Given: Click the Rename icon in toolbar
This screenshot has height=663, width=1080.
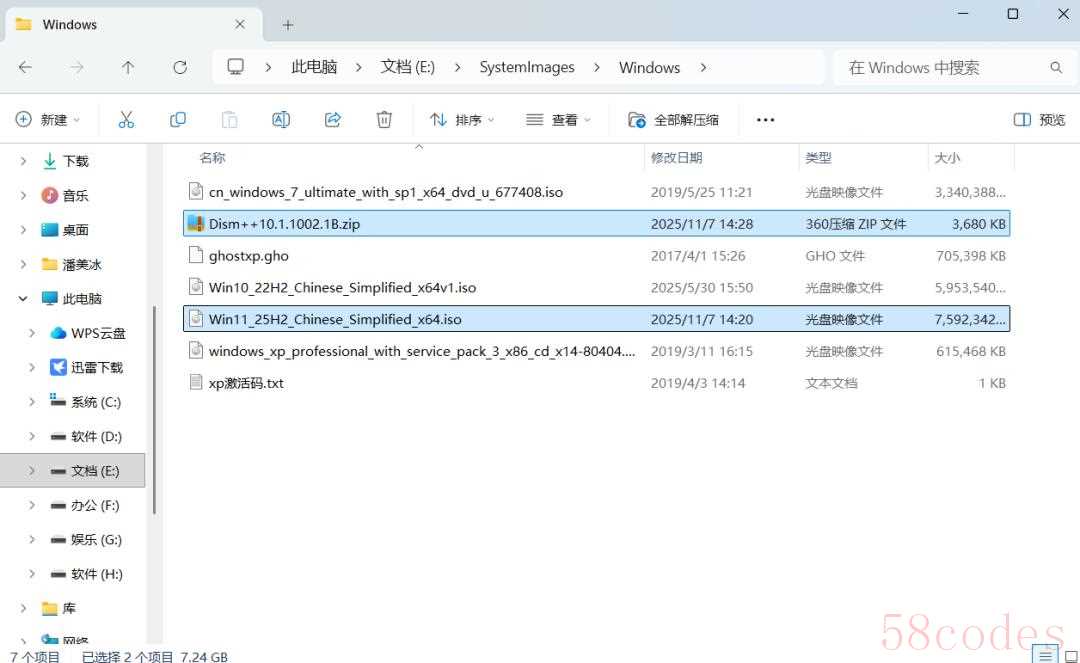Looking at the screenshot, I should tap(281, 120).
